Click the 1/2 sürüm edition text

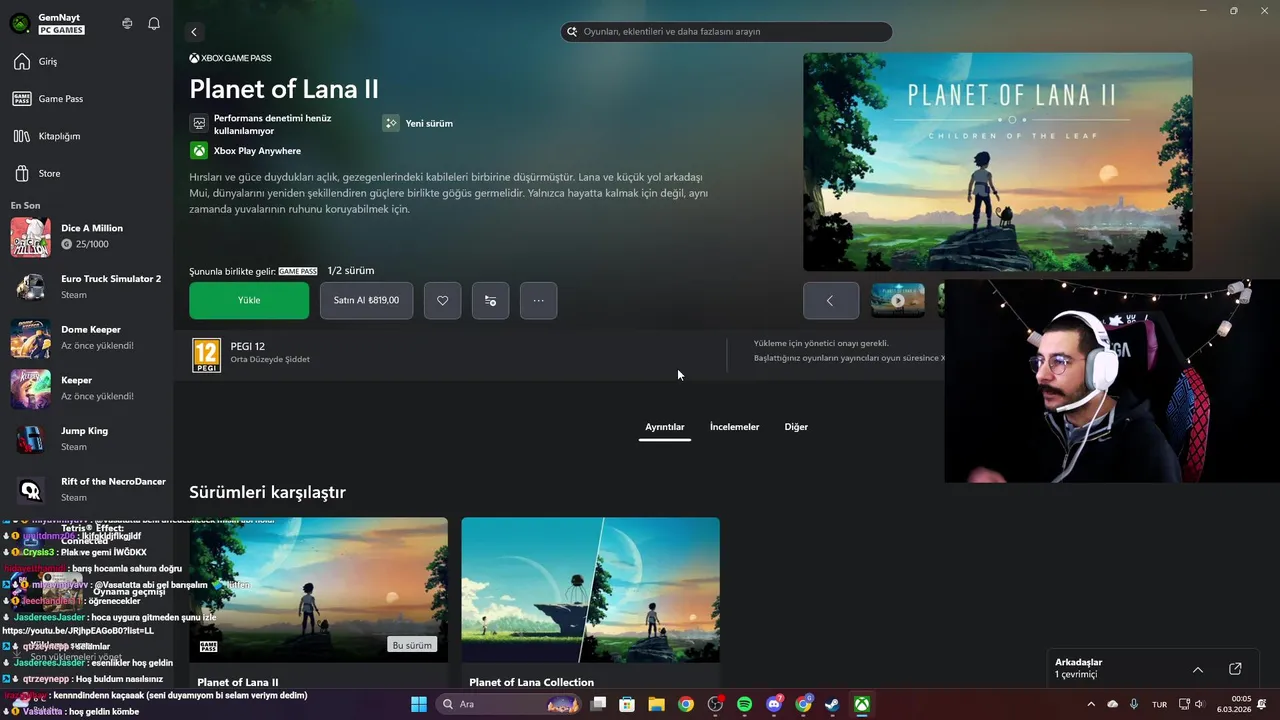[351, 271]
